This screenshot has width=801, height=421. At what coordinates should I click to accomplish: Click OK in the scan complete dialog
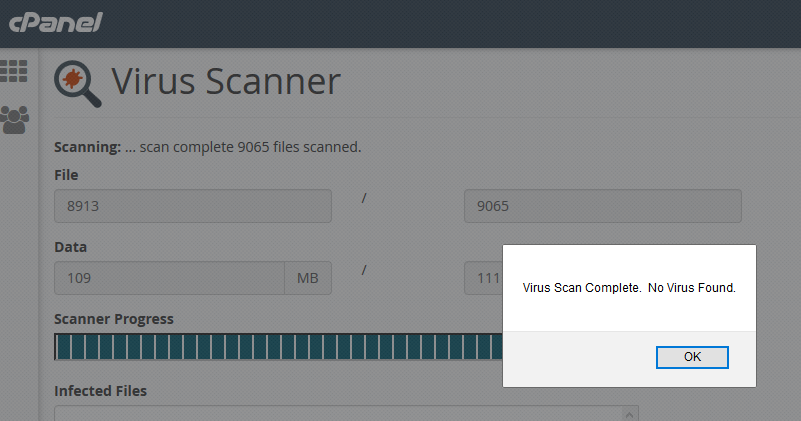(692, 357)
